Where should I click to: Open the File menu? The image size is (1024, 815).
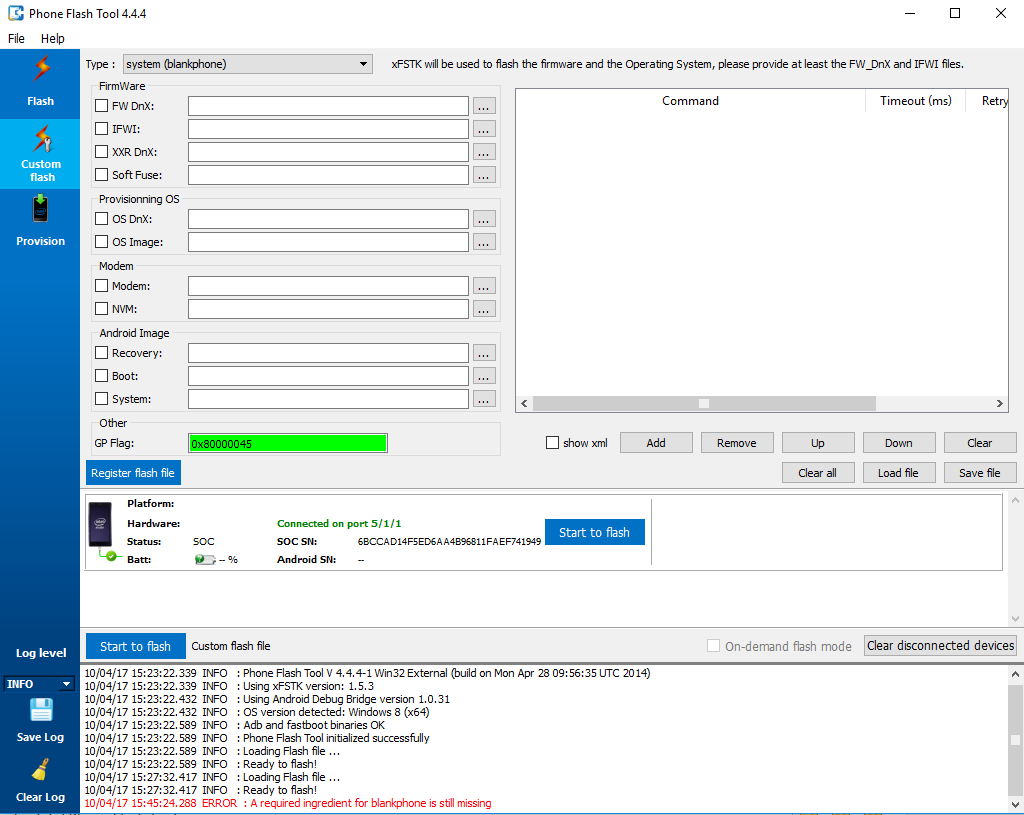[x=16, y=39]
